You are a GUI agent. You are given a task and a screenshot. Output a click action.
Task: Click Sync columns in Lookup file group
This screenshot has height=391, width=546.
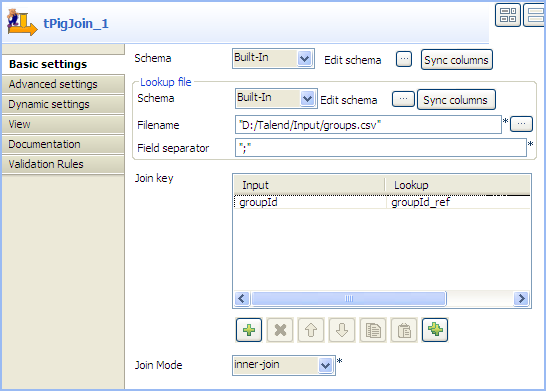click(x=456, y=100)
